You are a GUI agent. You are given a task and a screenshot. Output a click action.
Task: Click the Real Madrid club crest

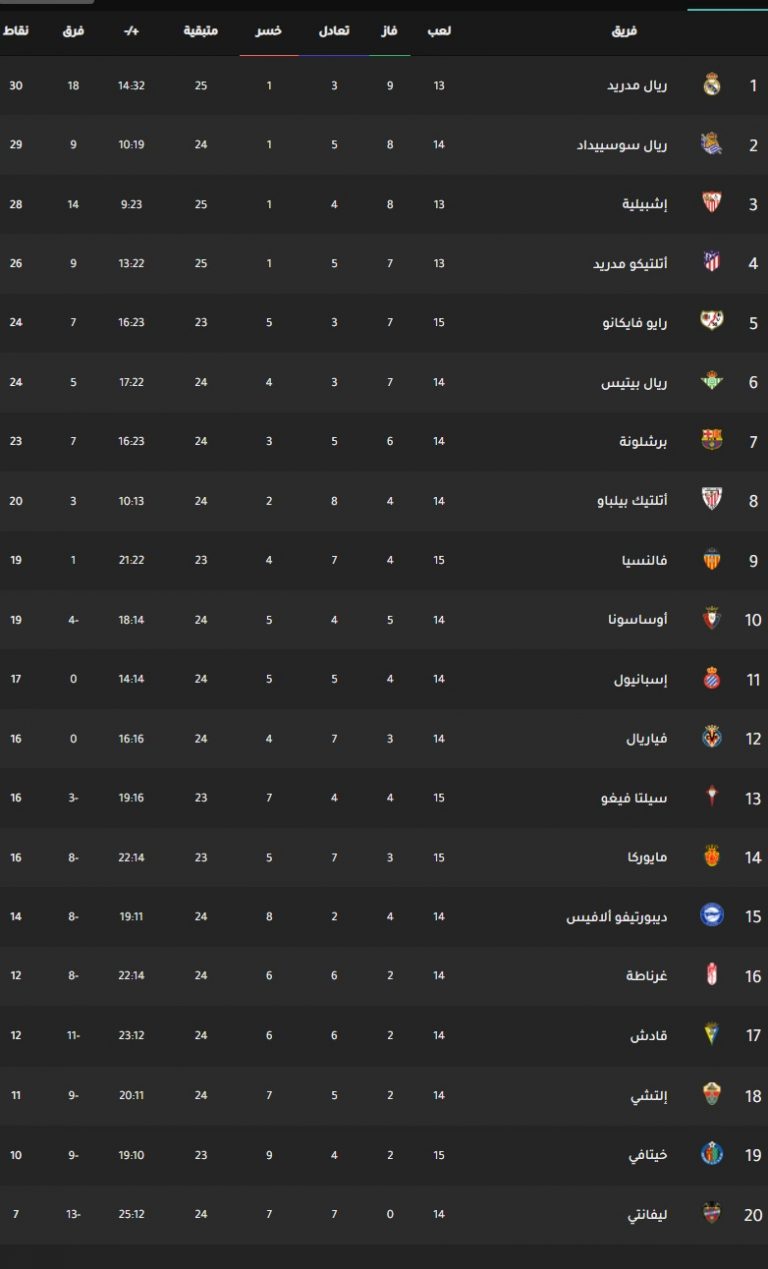tap(711, 85)
